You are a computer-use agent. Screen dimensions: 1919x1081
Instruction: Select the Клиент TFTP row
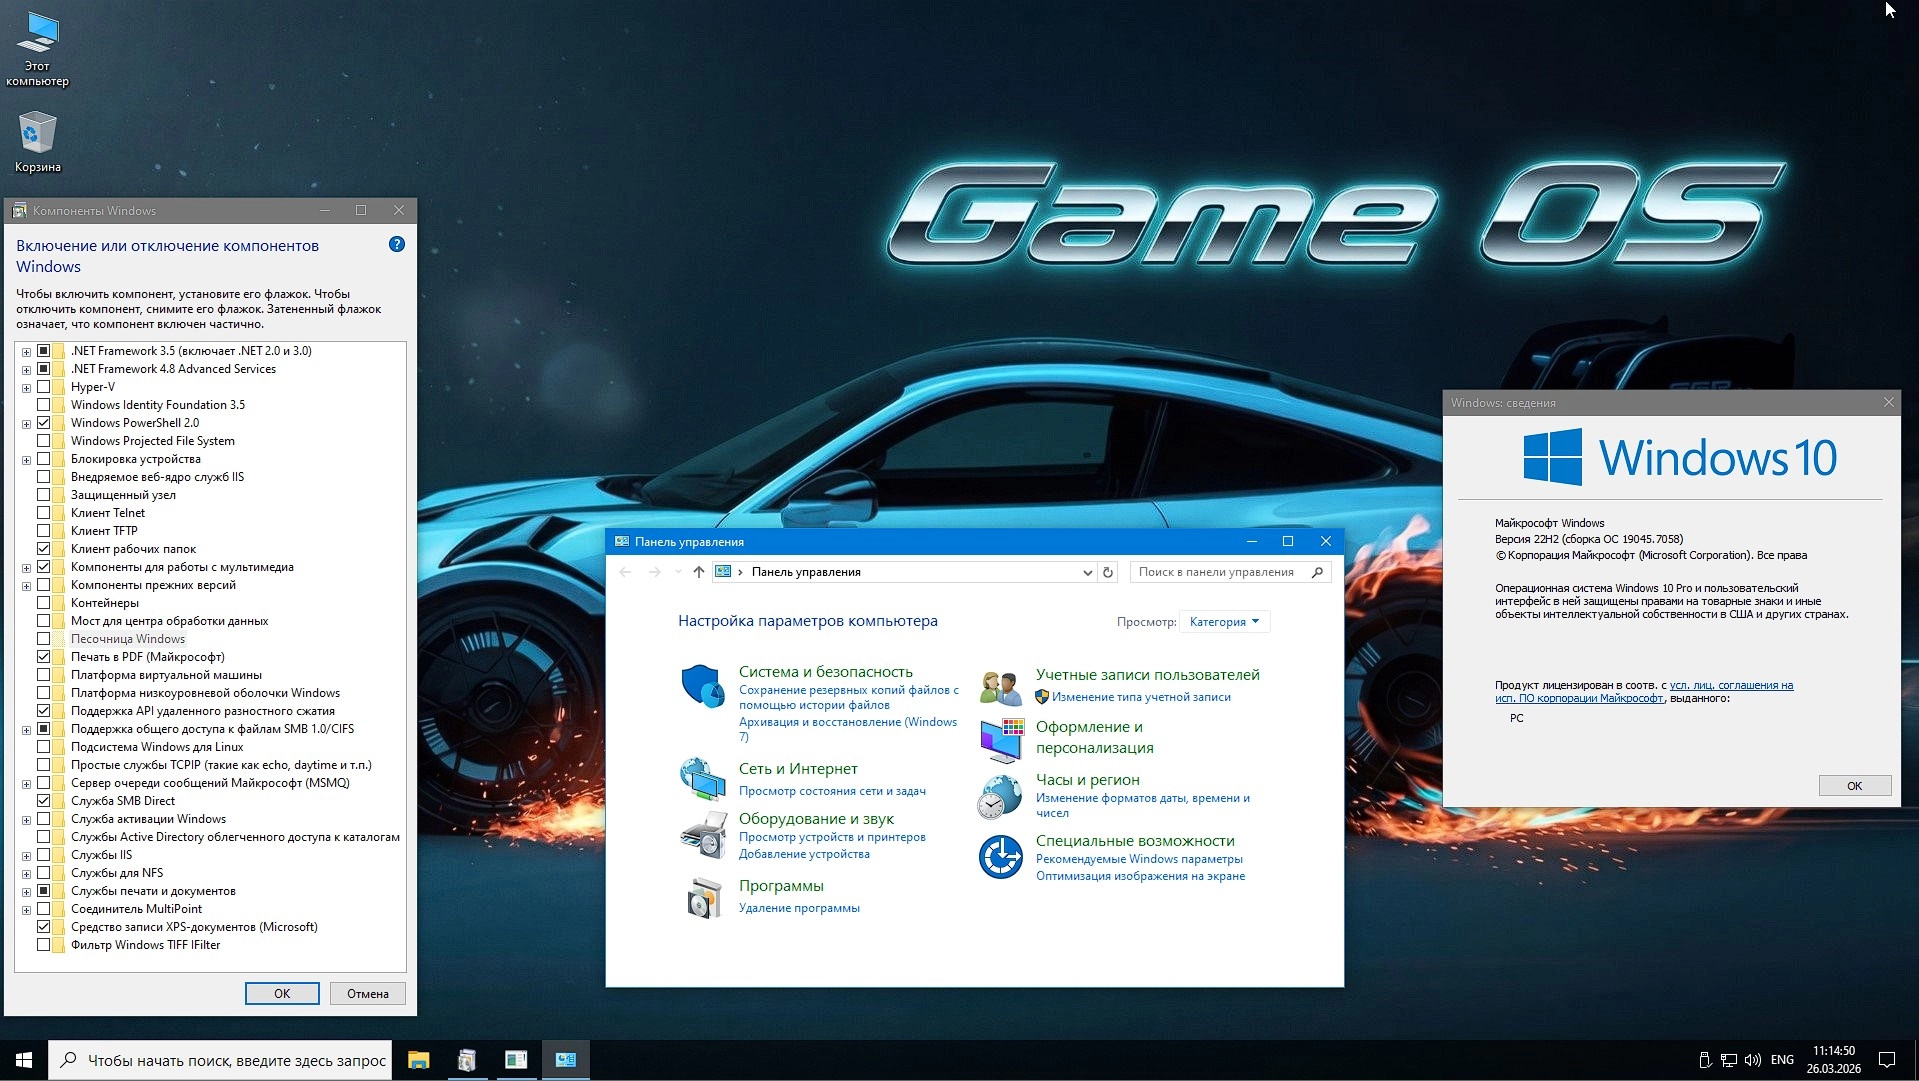[104, 531]
